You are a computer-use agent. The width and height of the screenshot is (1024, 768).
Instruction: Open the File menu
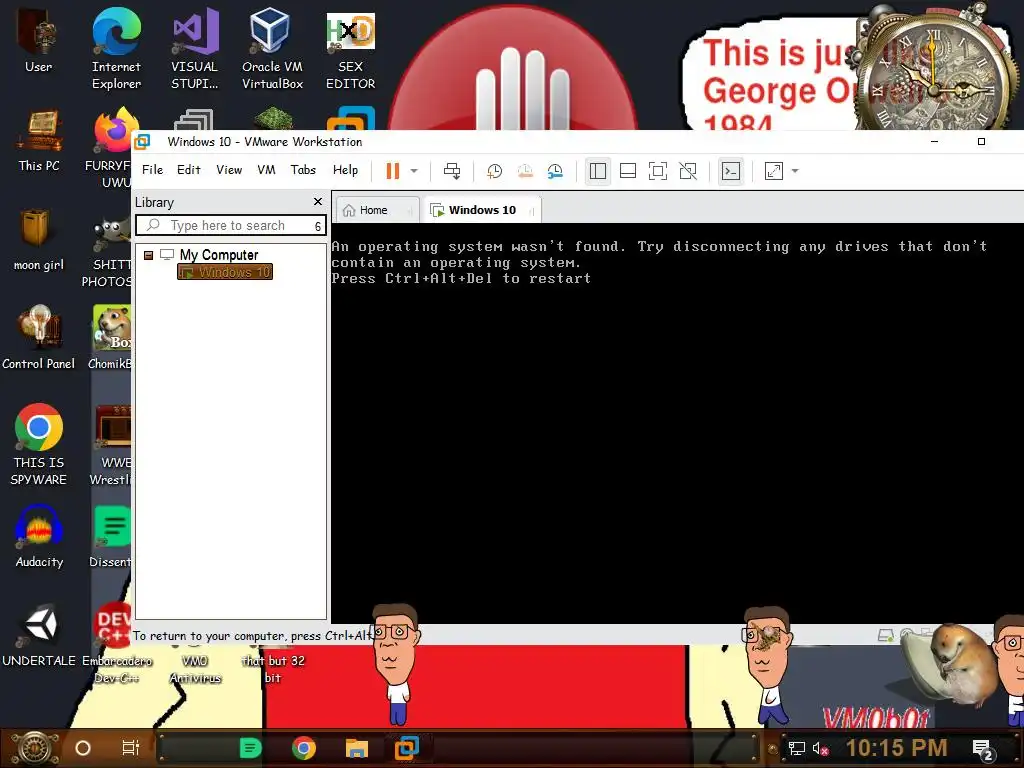coord(152,170)
